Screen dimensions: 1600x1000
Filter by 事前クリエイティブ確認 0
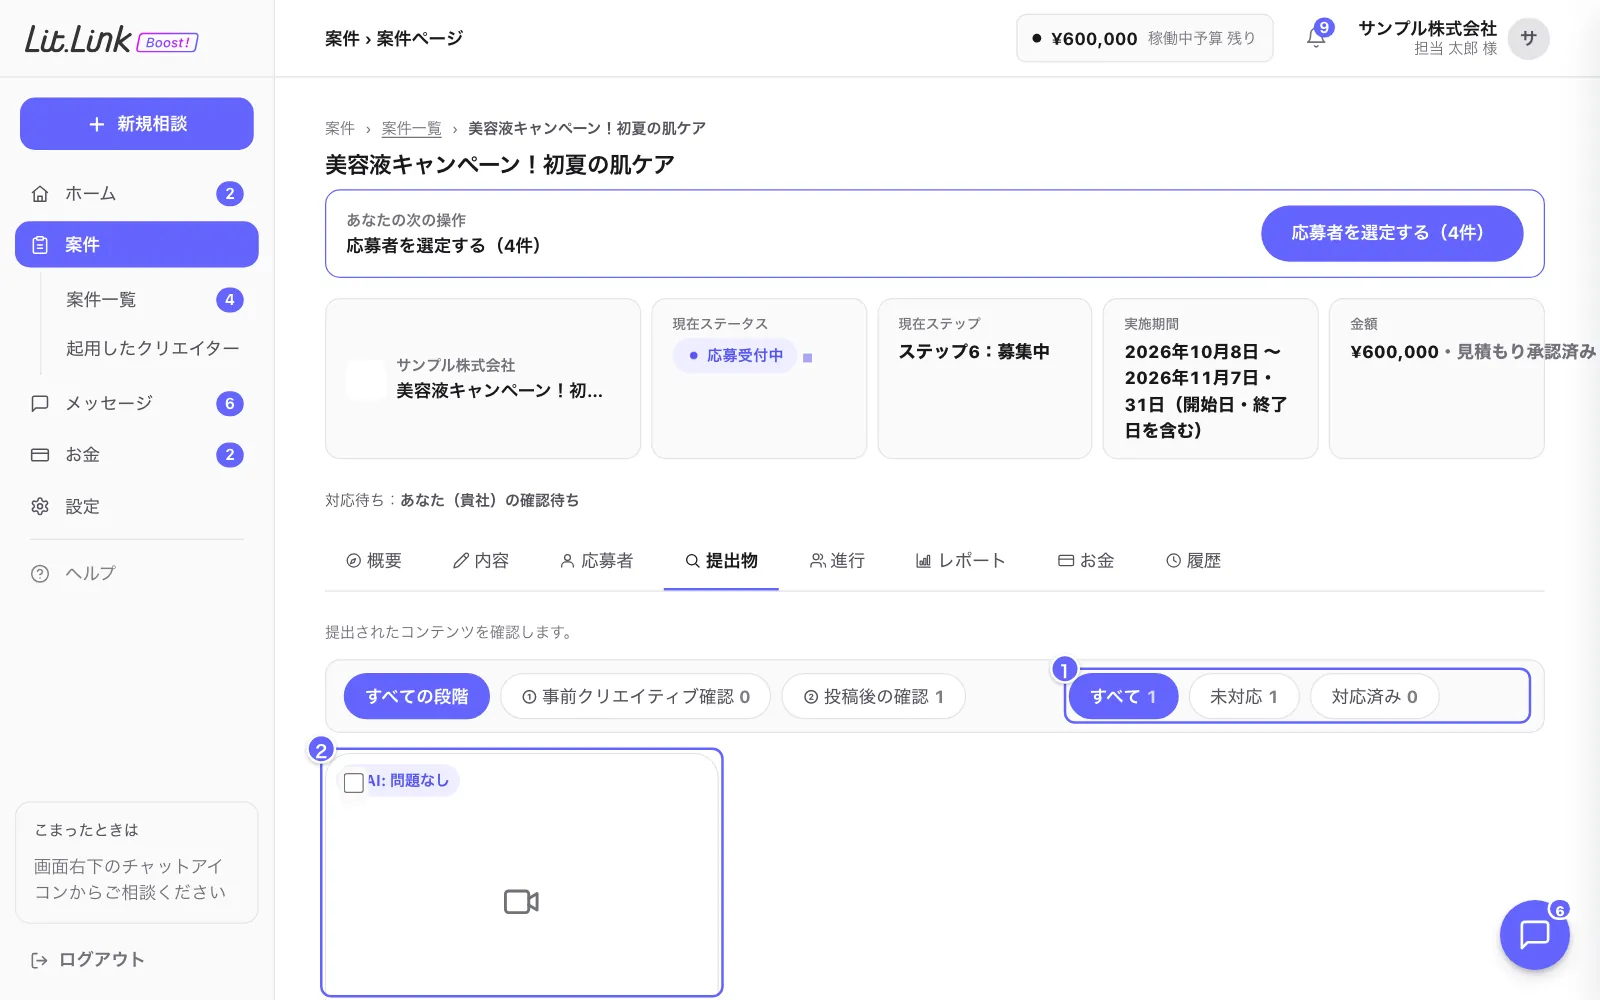[635, 696]
